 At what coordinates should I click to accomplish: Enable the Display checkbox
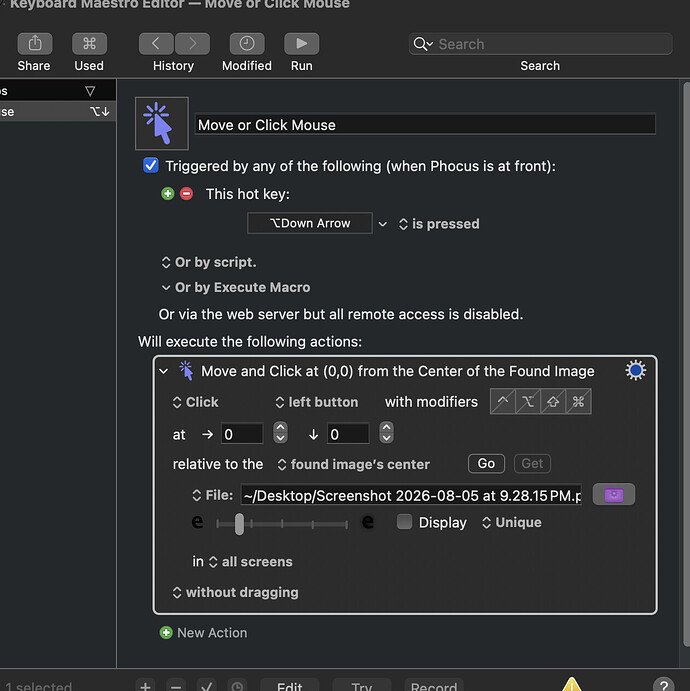tap(404, 522)
